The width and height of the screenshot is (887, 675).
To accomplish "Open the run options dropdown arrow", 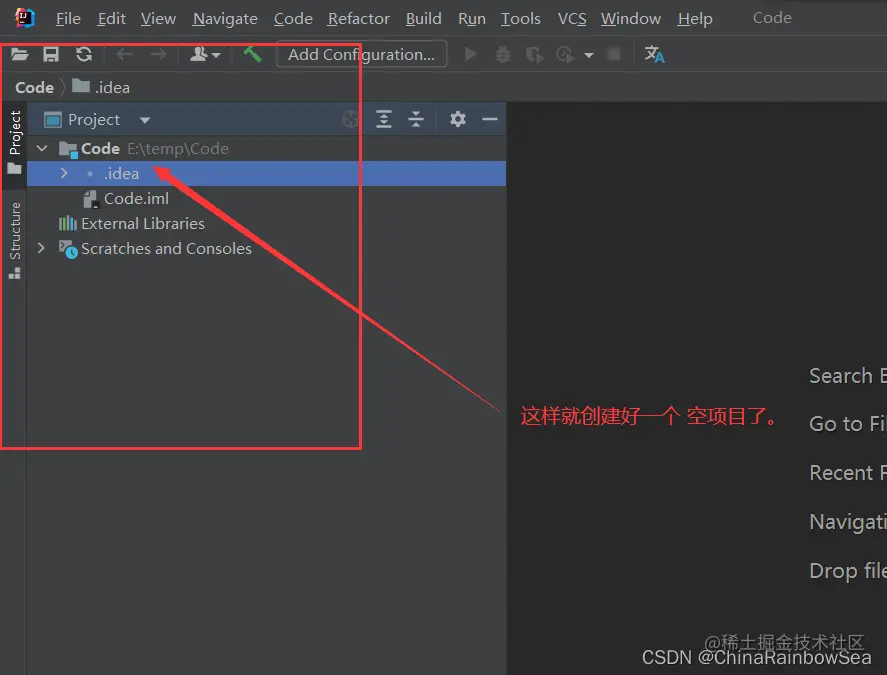I will click(589, 55).
